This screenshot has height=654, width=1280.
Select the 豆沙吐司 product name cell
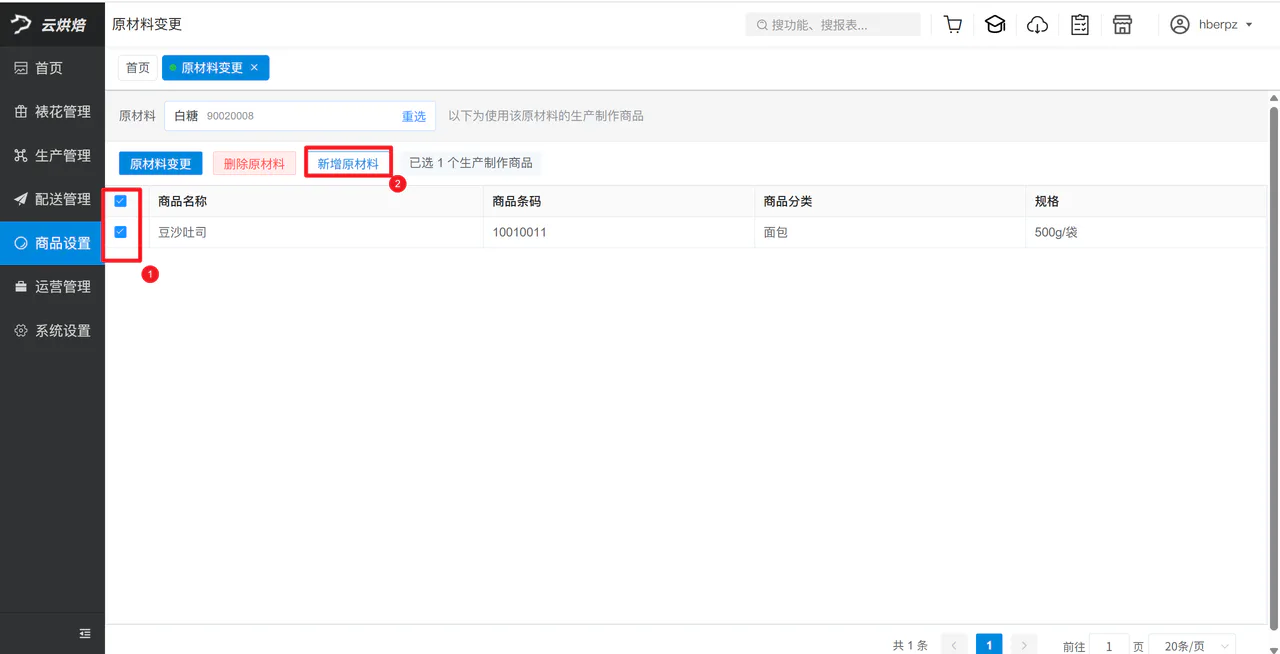point(316,232)
